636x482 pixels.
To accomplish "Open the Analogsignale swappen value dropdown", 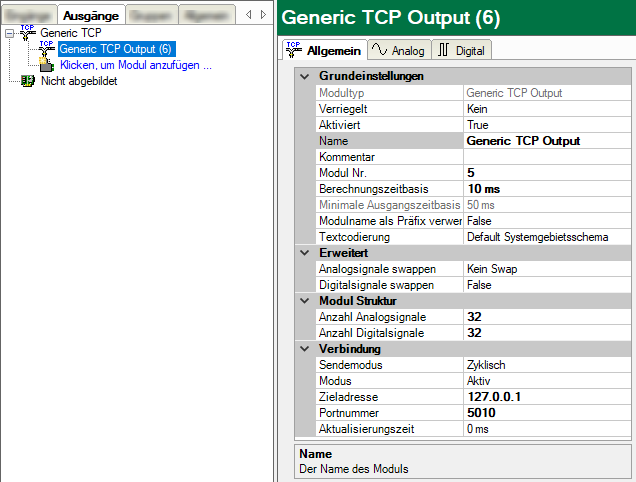I will point(547,269).
